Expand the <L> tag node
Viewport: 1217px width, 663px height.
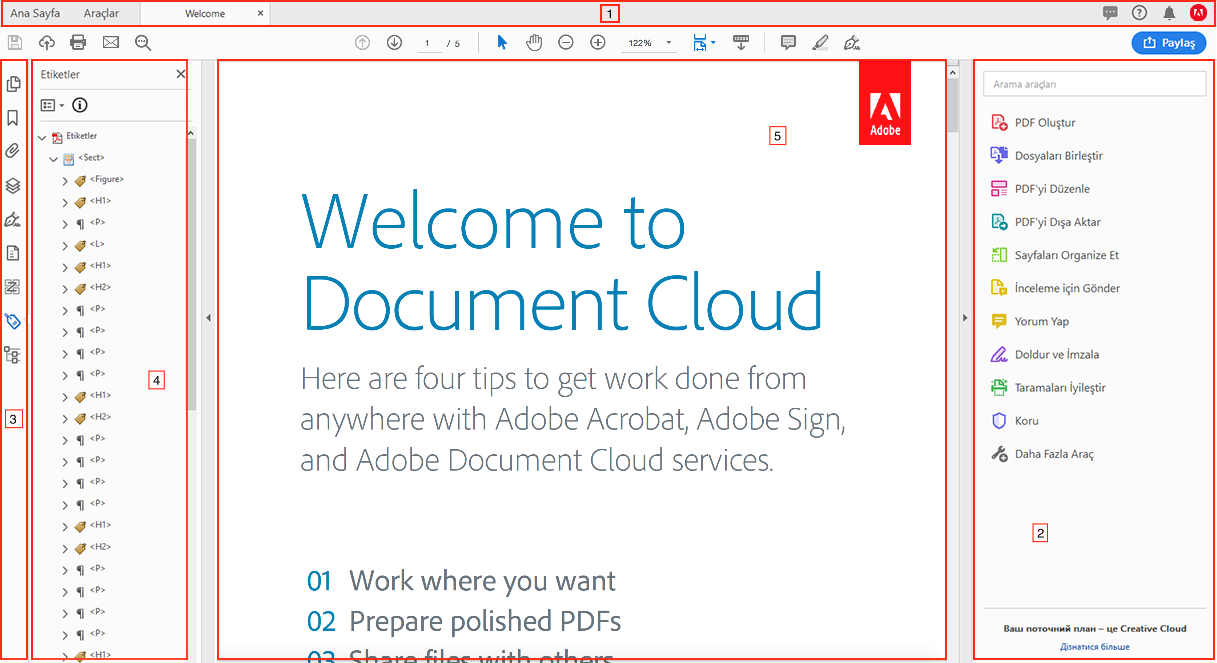click(x=65, y=246)
